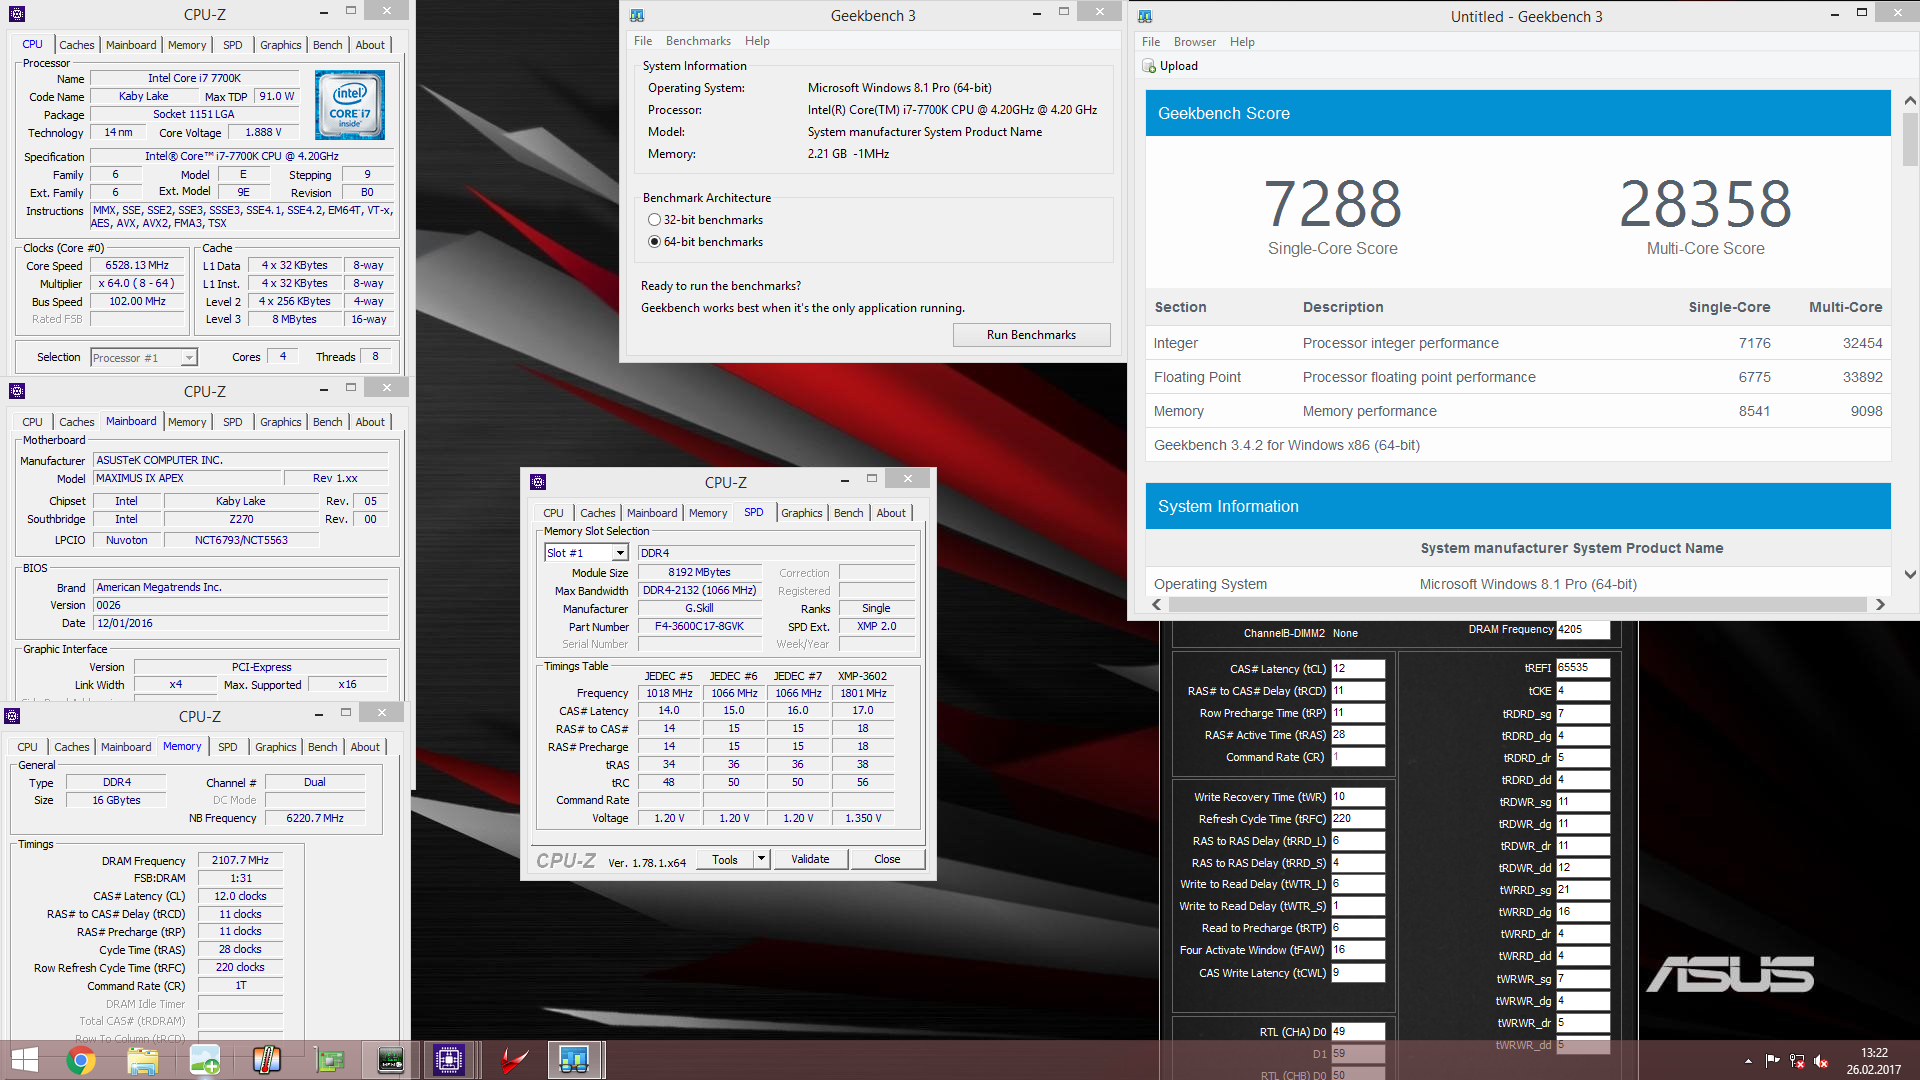Launch Google Chrome from the taskbar
This screenshot has height=1080, width=1920.
click(x=81, y=1060)
